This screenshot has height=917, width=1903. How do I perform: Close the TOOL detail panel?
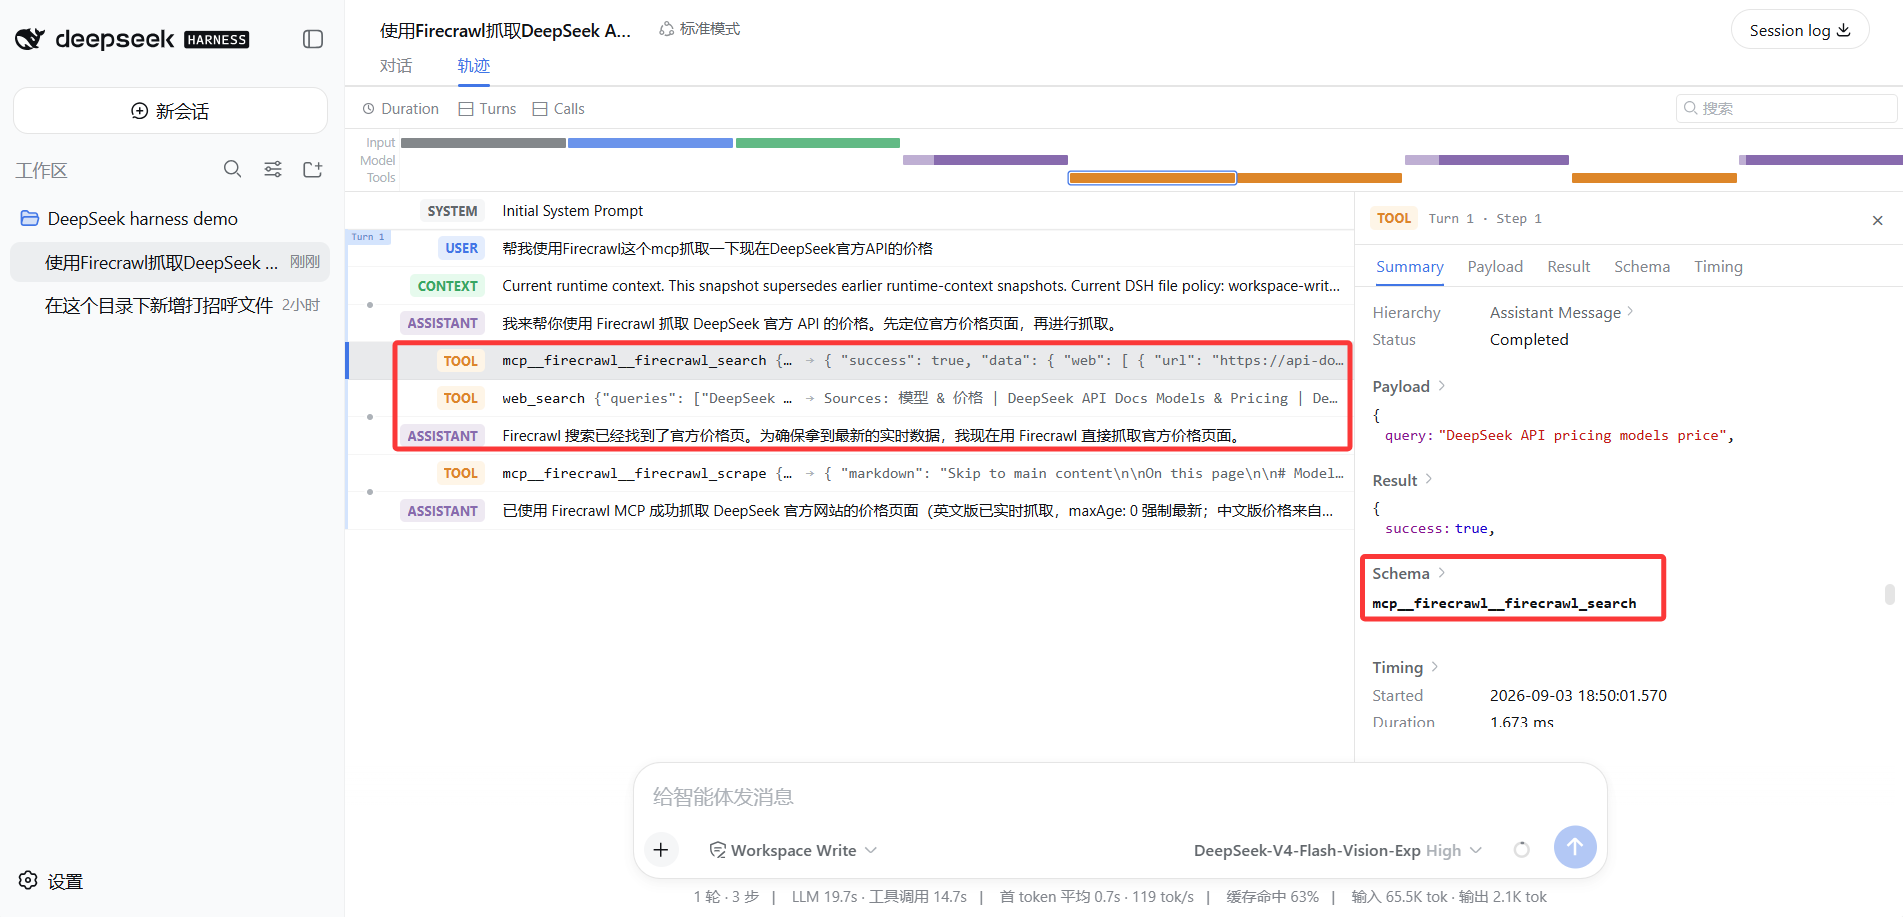[x=1878, y=220]
